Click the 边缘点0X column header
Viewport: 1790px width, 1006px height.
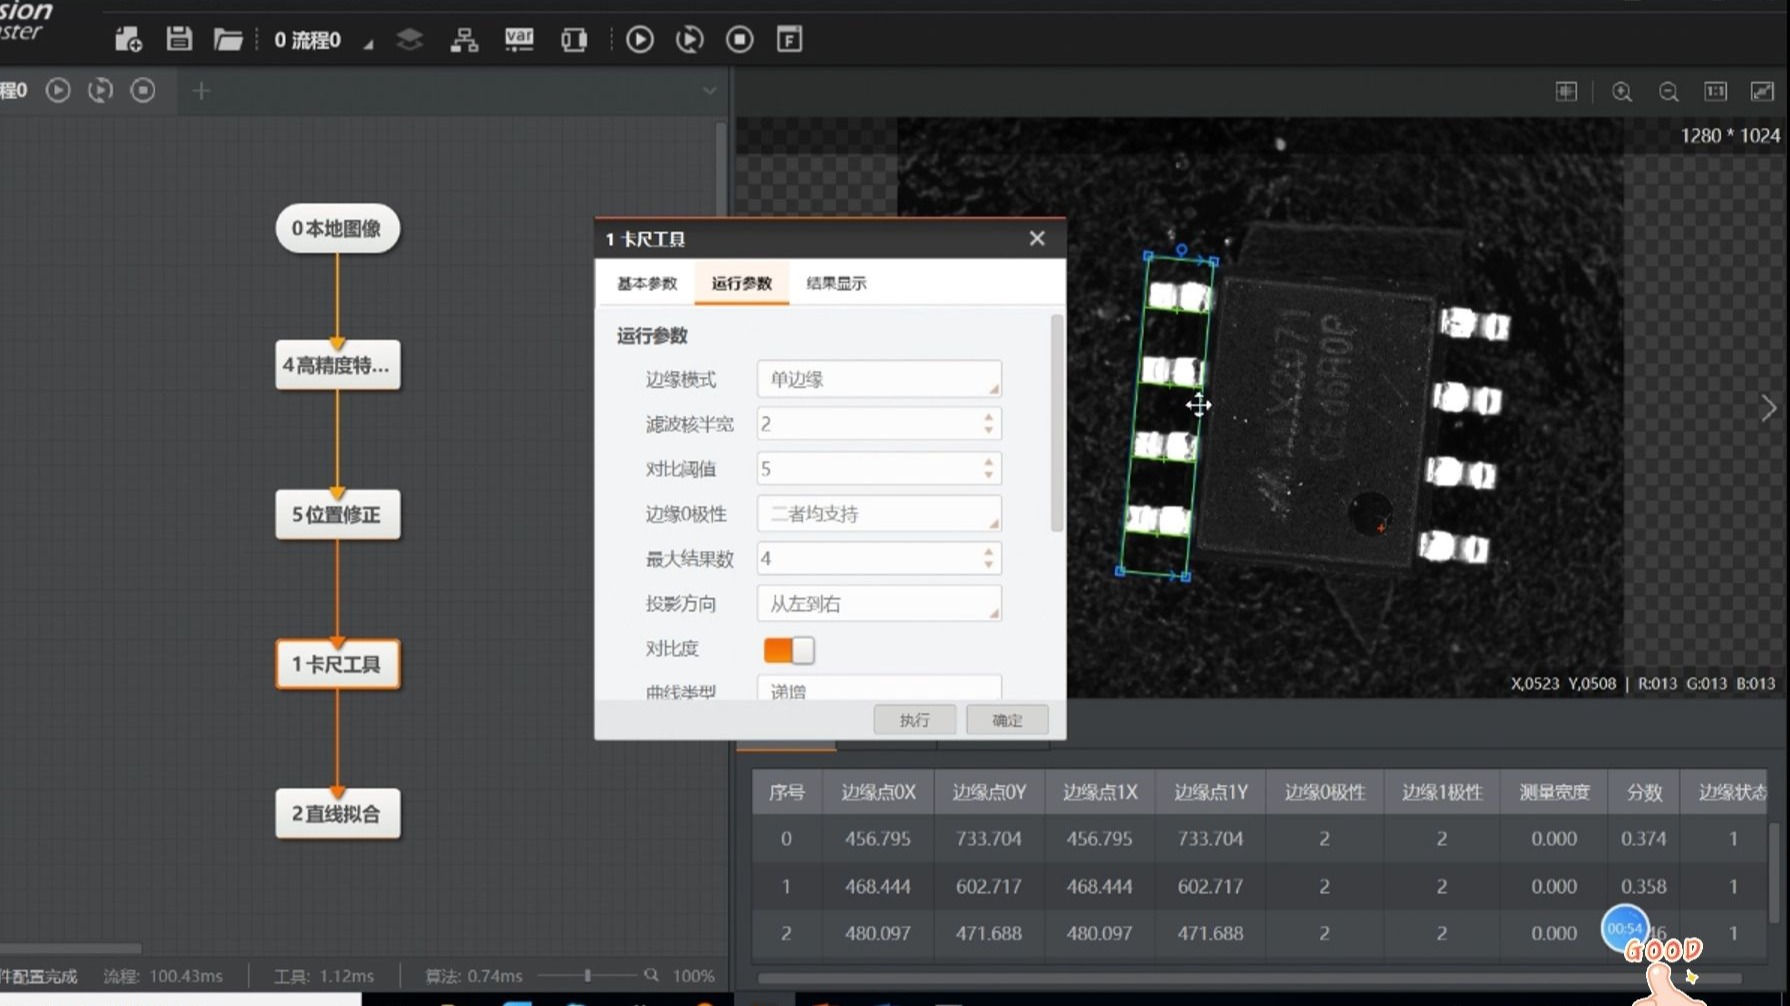point(877,792)
